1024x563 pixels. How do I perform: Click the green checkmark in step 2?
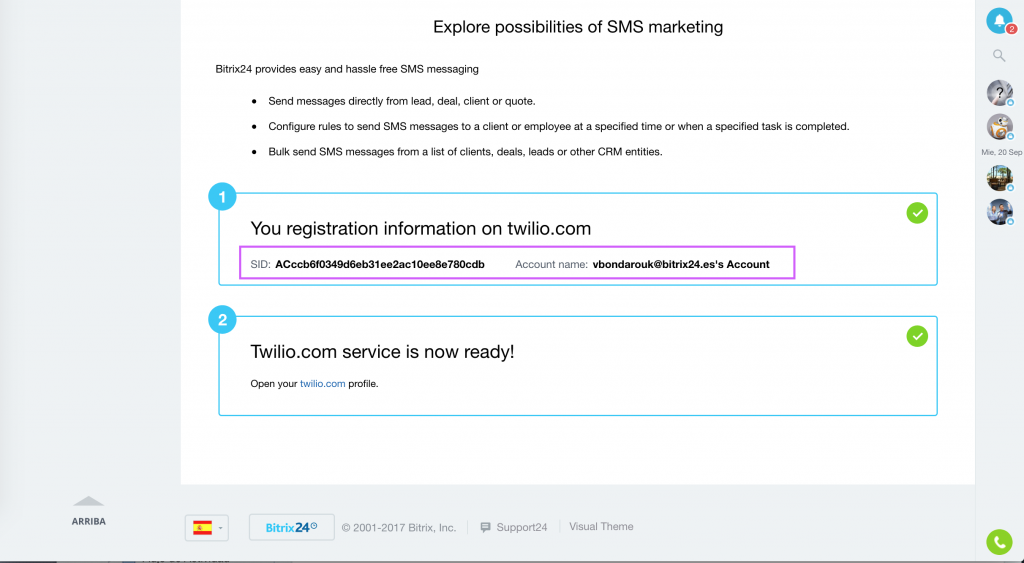[x=917, y=336]
